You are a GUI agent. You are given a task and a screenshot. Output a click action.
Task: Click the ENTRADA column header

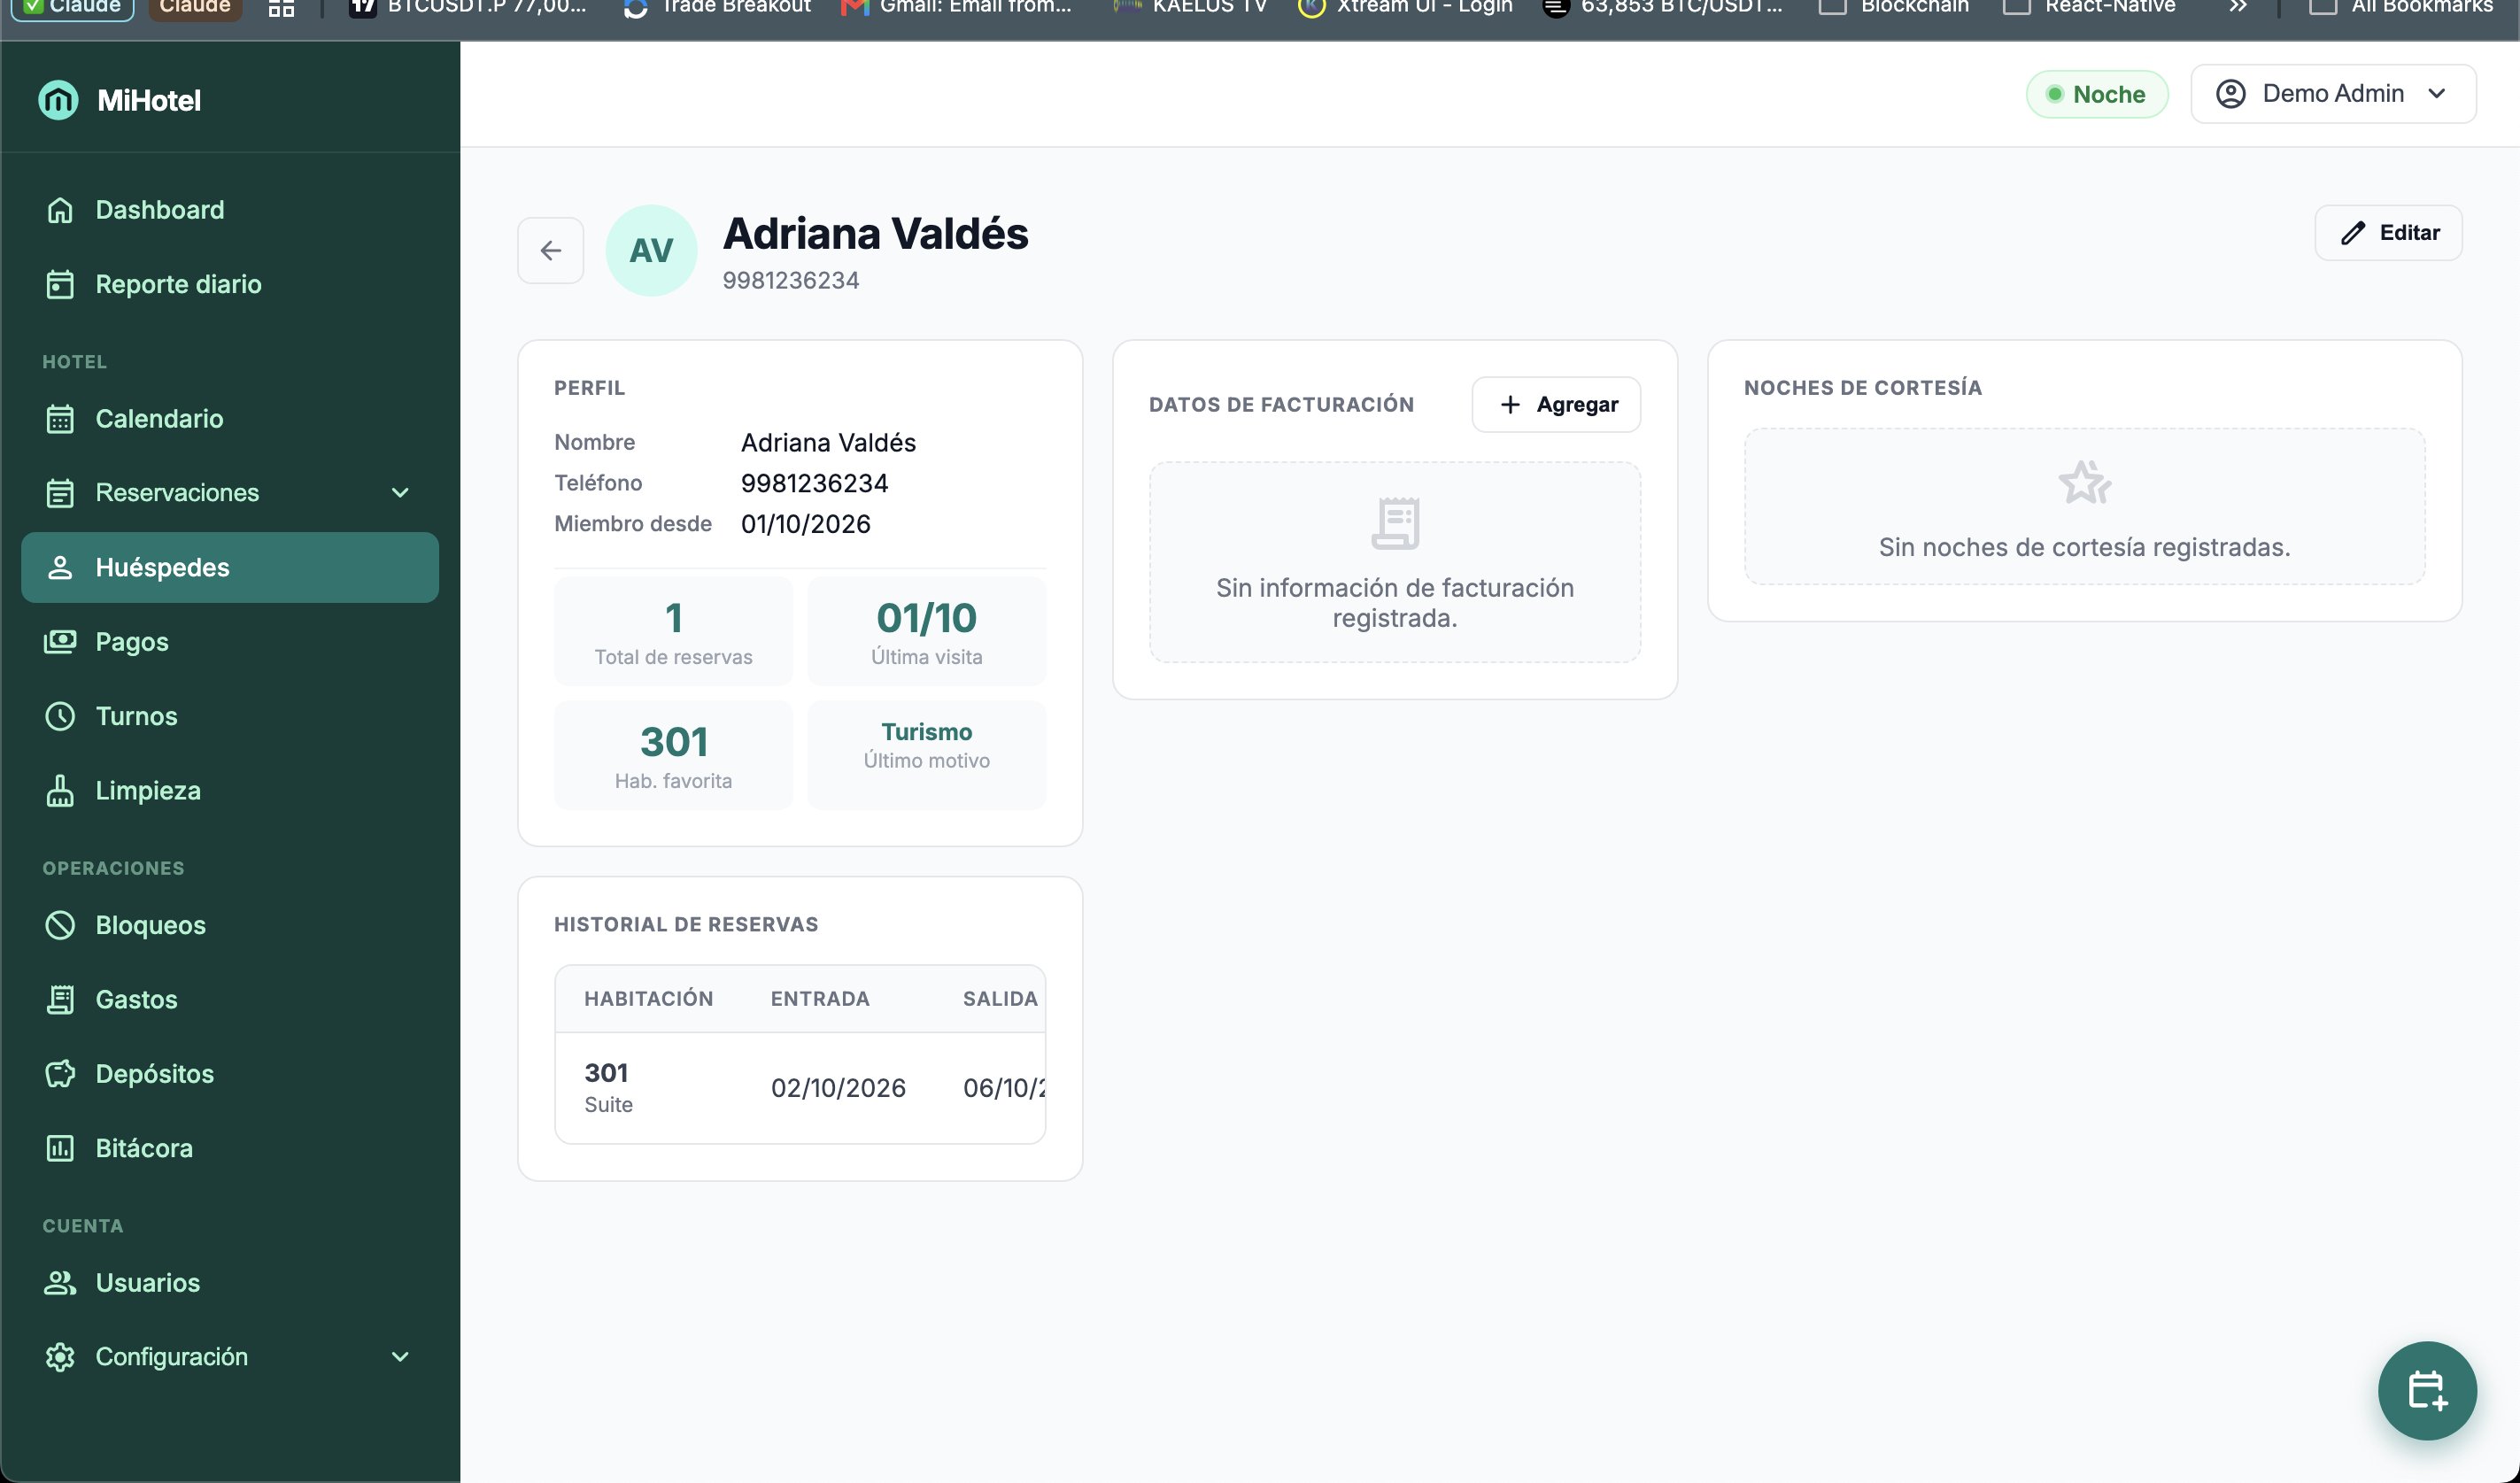point(820,998)
